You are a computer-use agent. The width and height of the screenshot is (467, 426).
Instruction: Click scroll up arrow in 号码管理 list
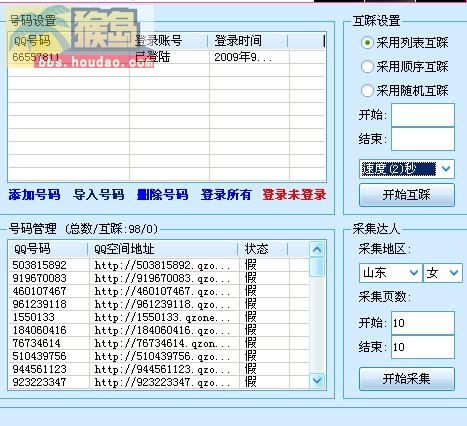pos(317,249)
